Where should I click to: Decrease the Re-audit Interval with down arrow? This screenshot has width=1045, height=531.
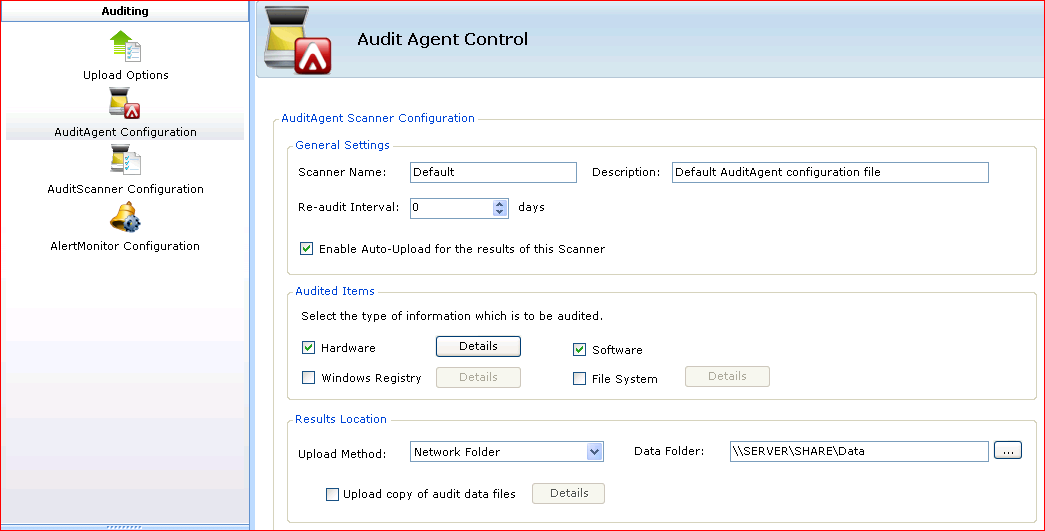point(500,212)
